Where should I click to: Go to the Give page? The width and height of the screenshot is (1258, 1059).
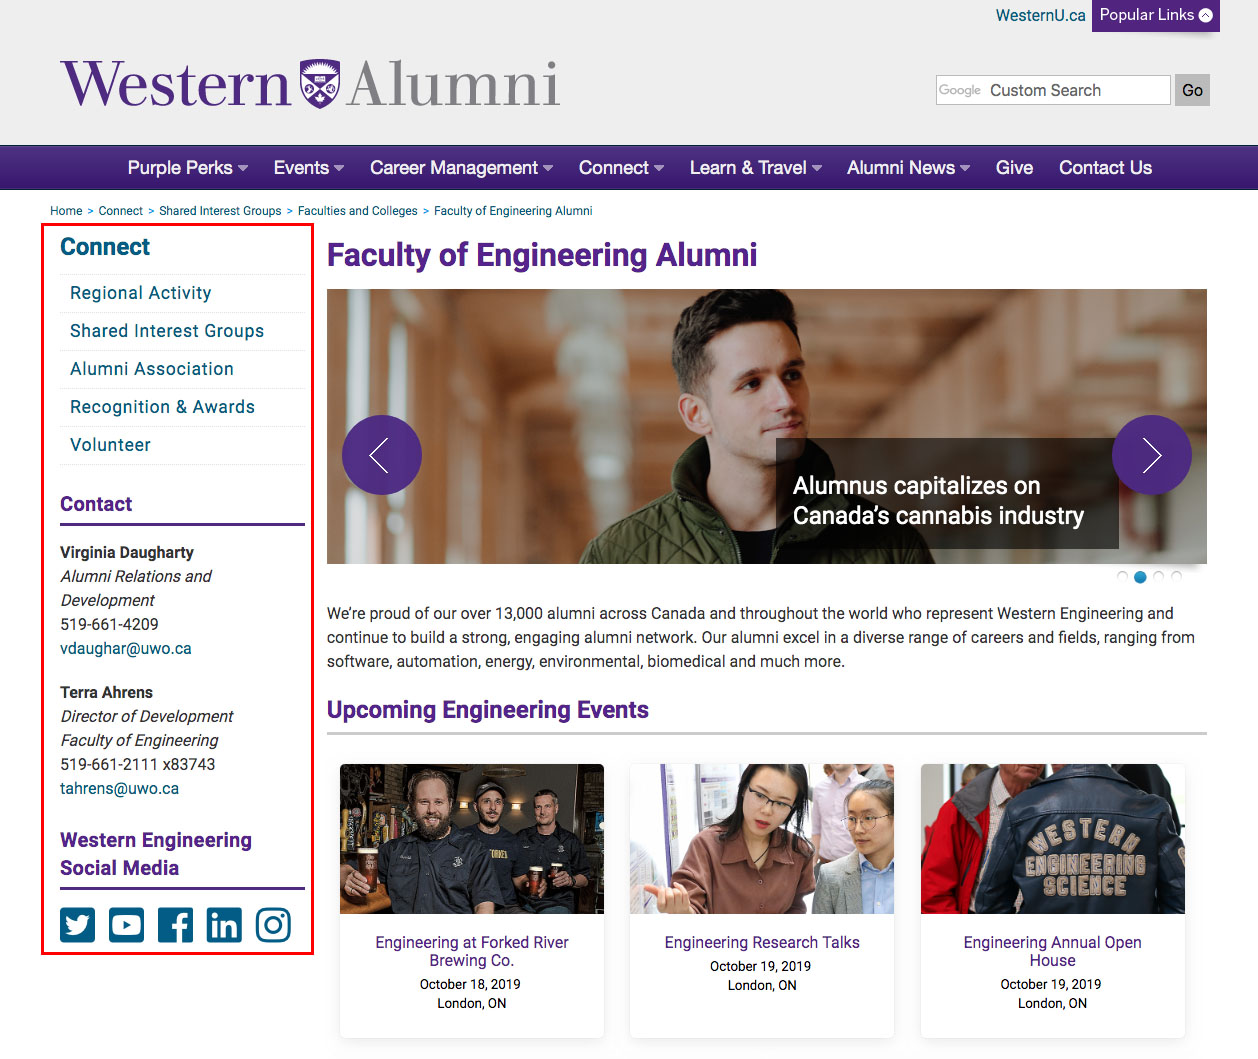[x=1014, y=168]
